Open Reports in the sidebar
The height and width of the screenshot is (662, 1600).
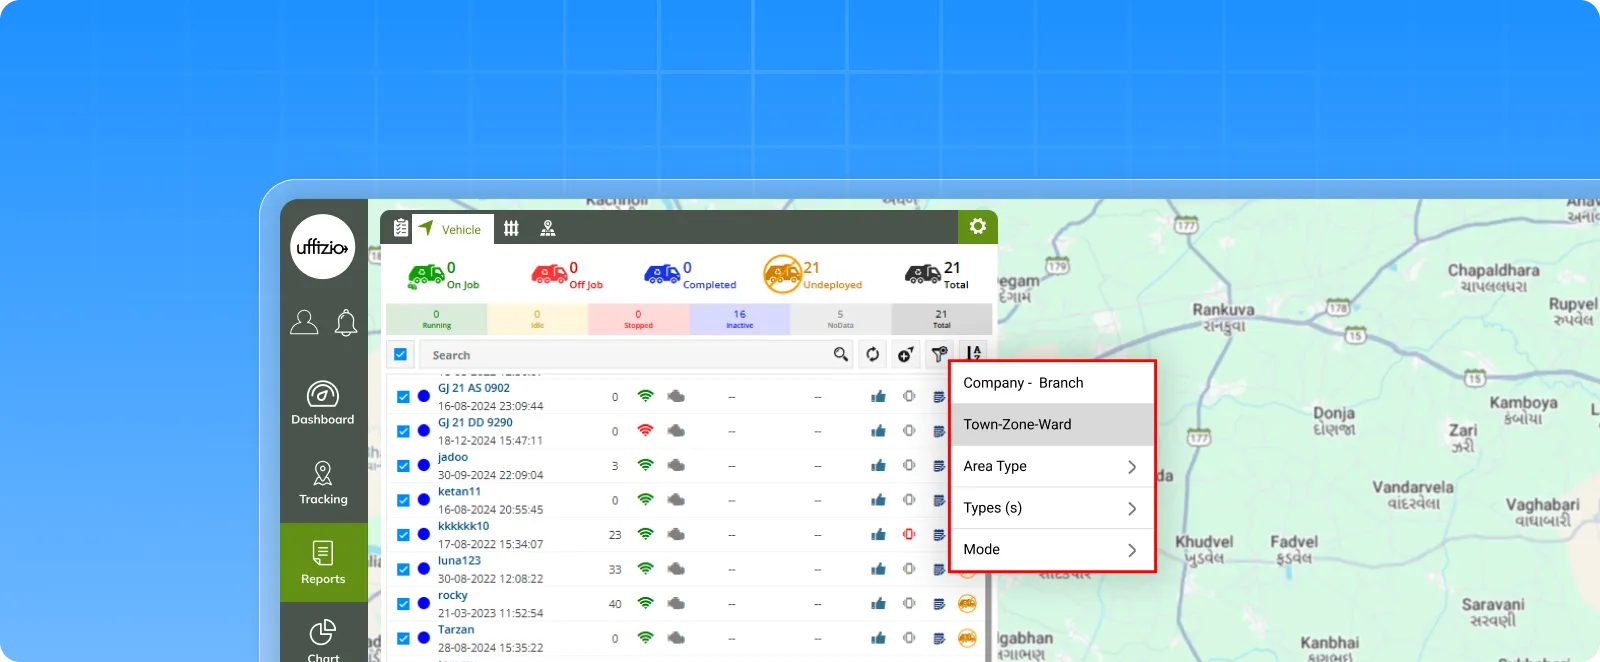[x=323, y=563]
